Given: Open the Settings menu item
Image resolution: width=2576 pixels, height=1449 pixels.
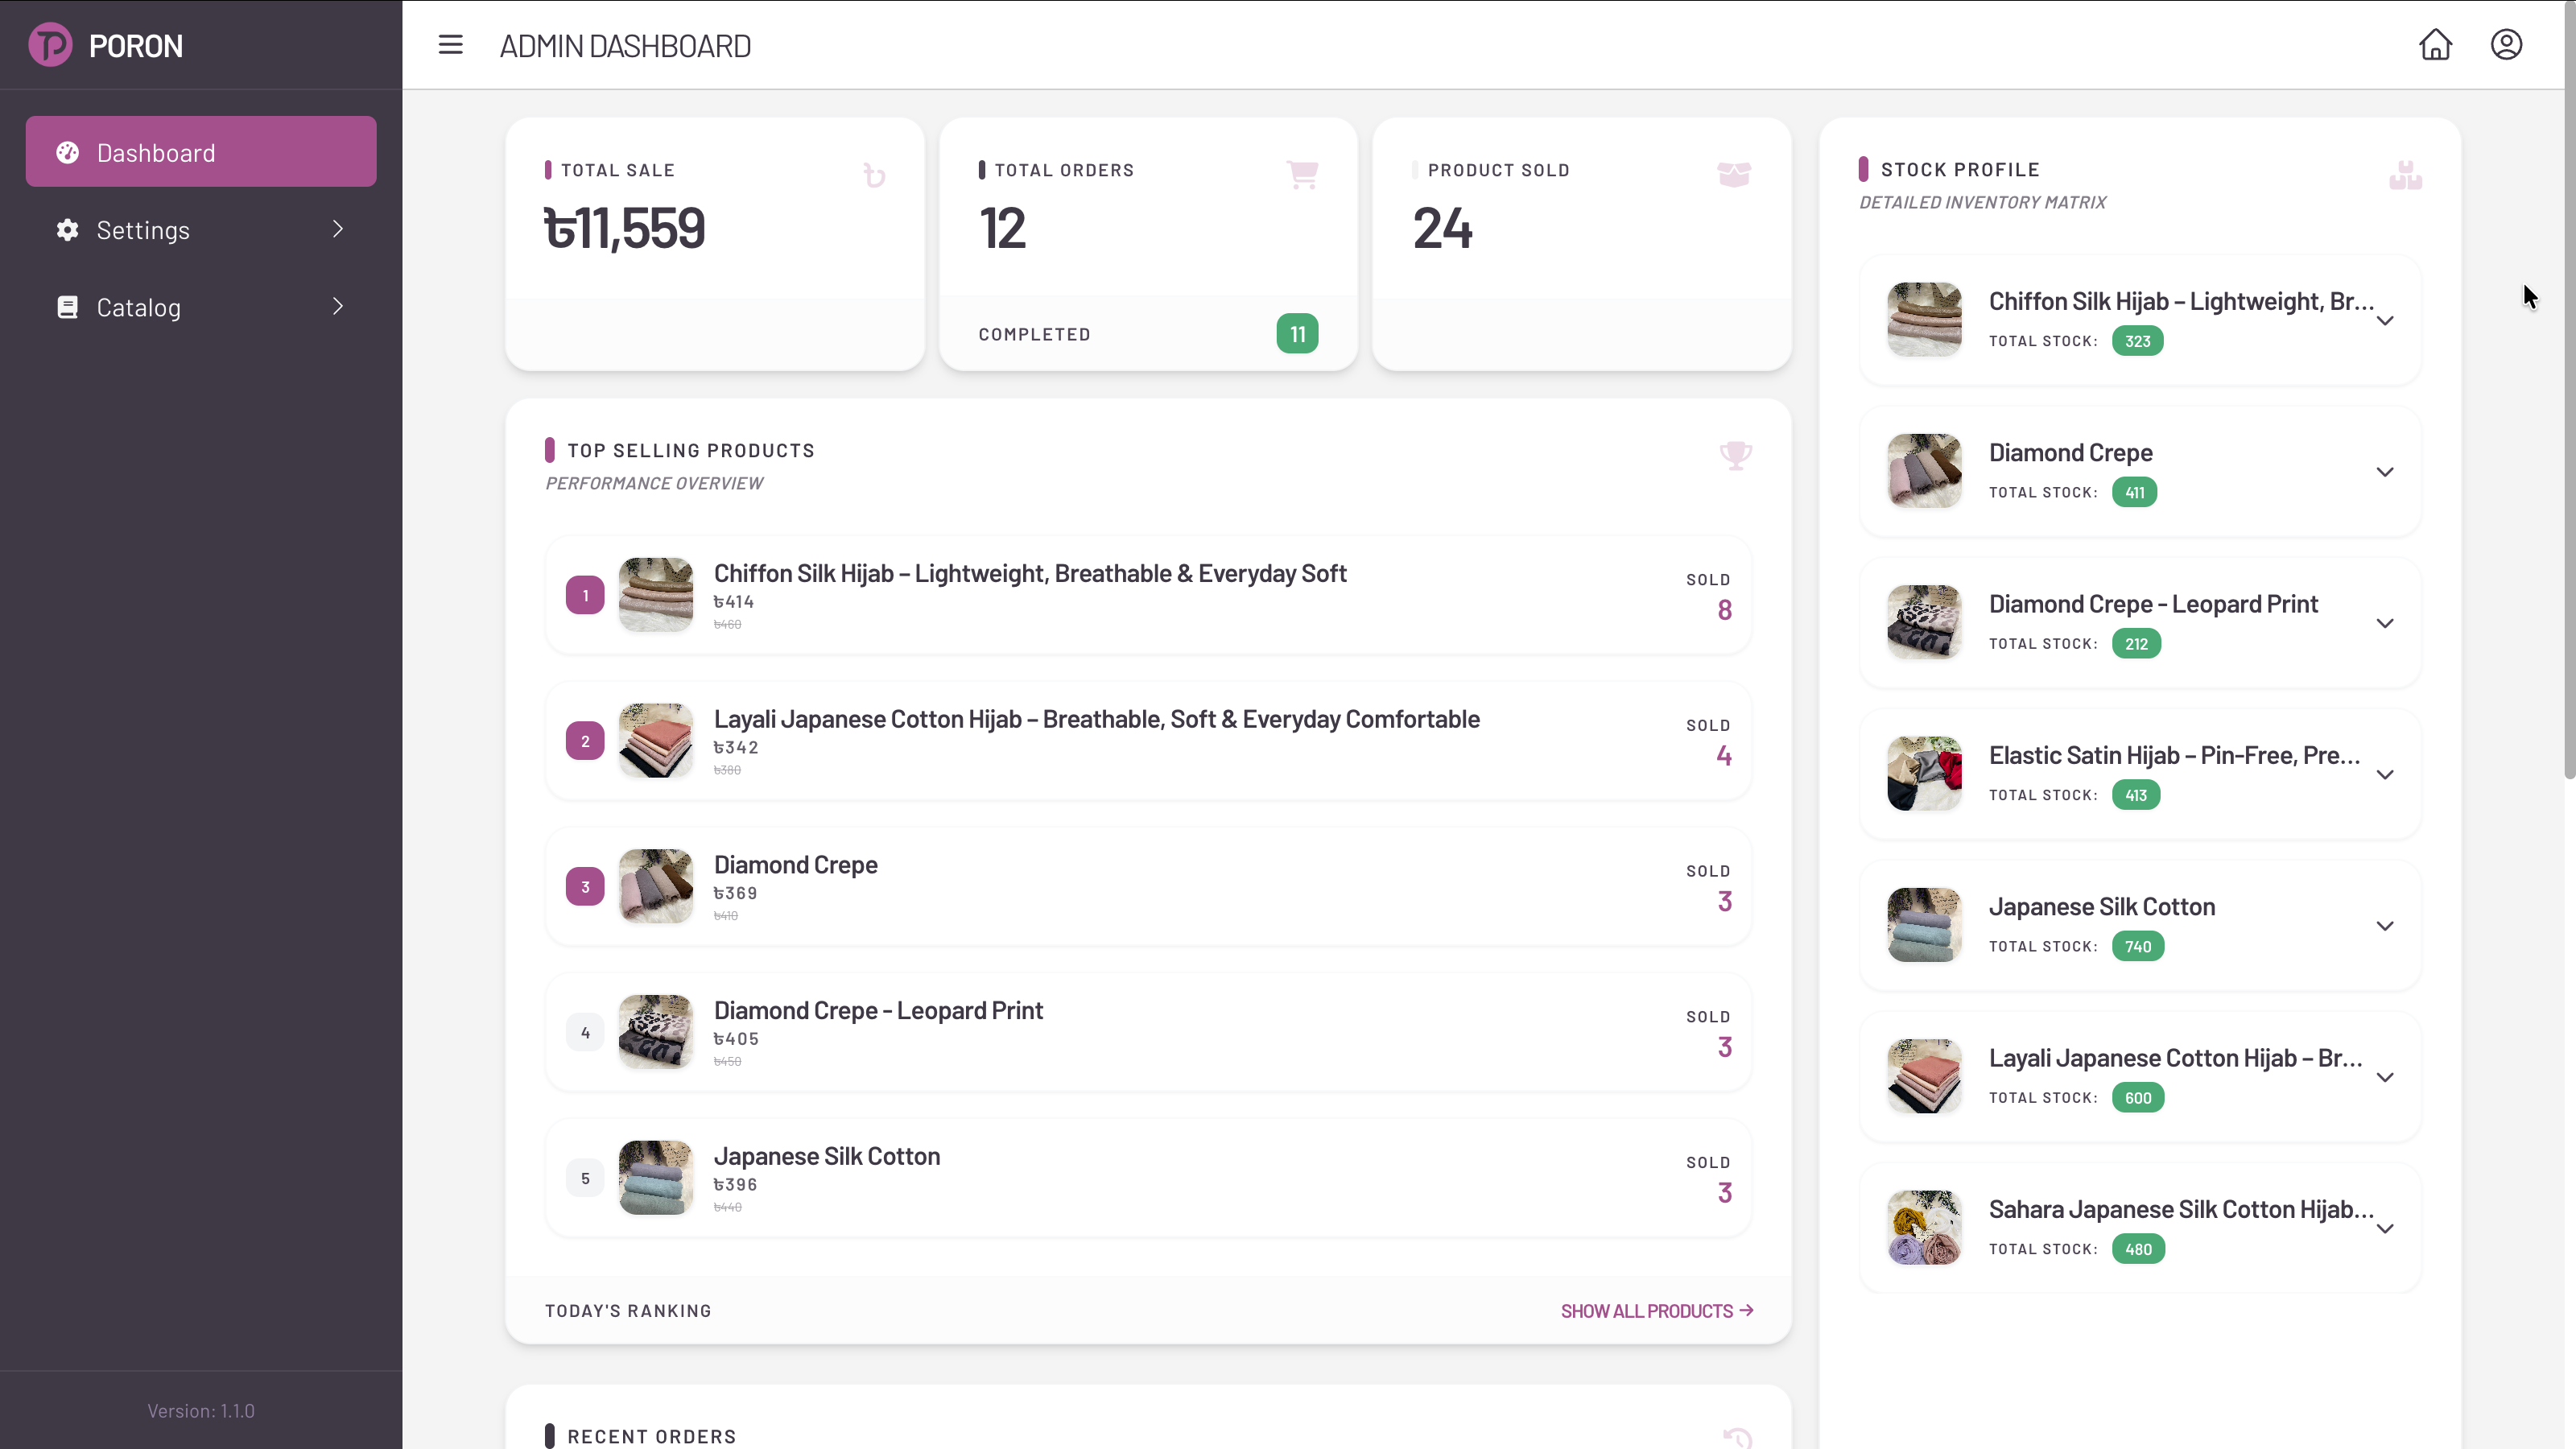Looking at the screenshot, I should pyautogui.click(x=201, y=230).
